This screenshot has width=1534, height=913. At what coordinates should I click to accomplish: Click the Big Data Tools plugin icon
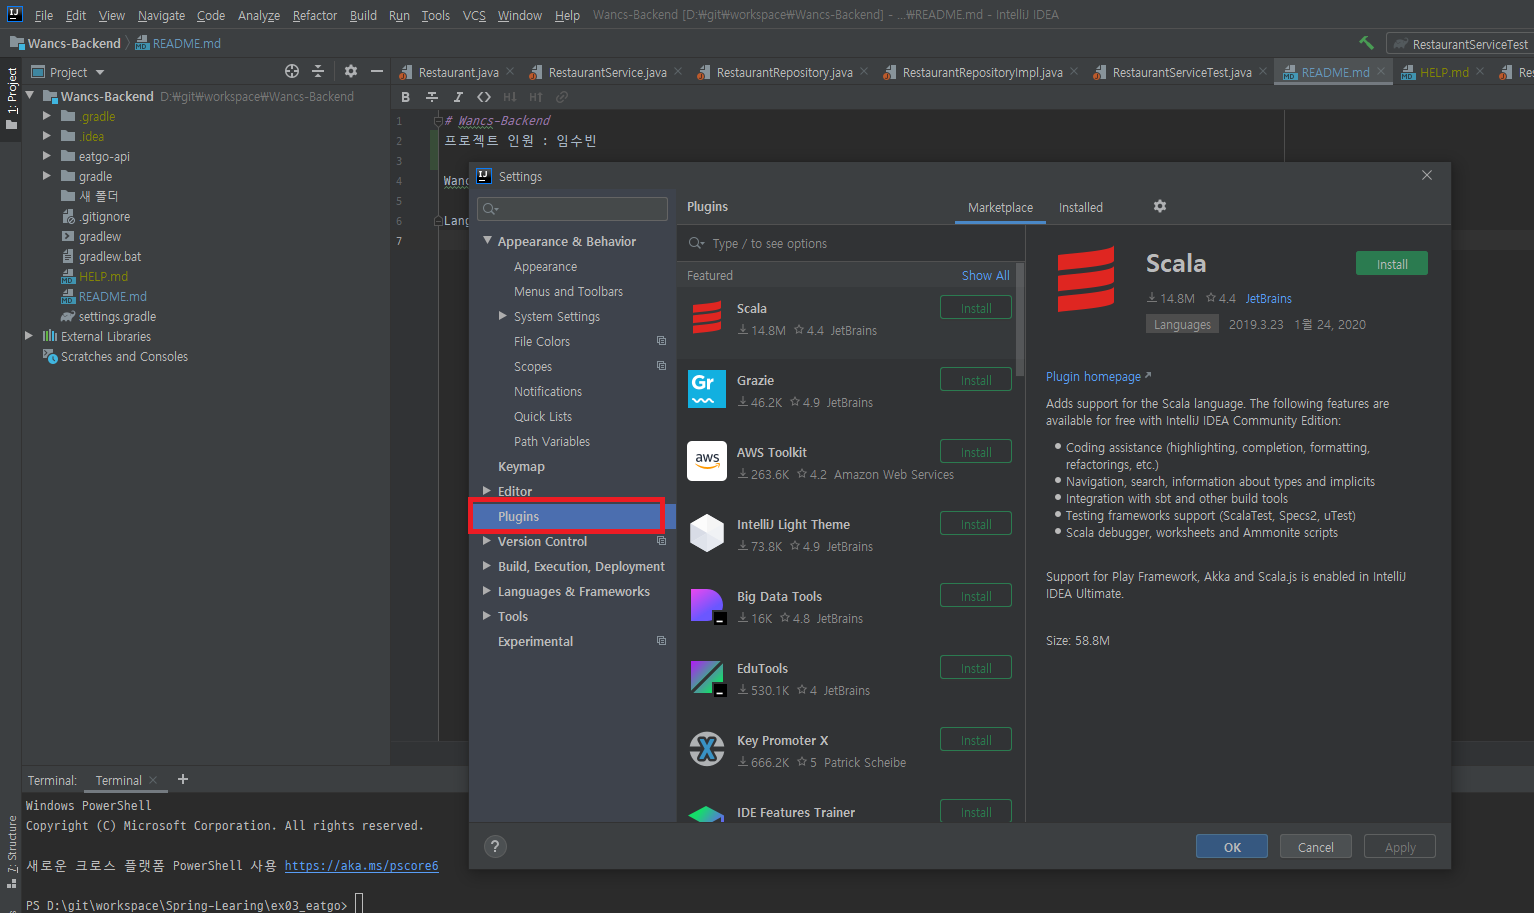pos(707,605)
